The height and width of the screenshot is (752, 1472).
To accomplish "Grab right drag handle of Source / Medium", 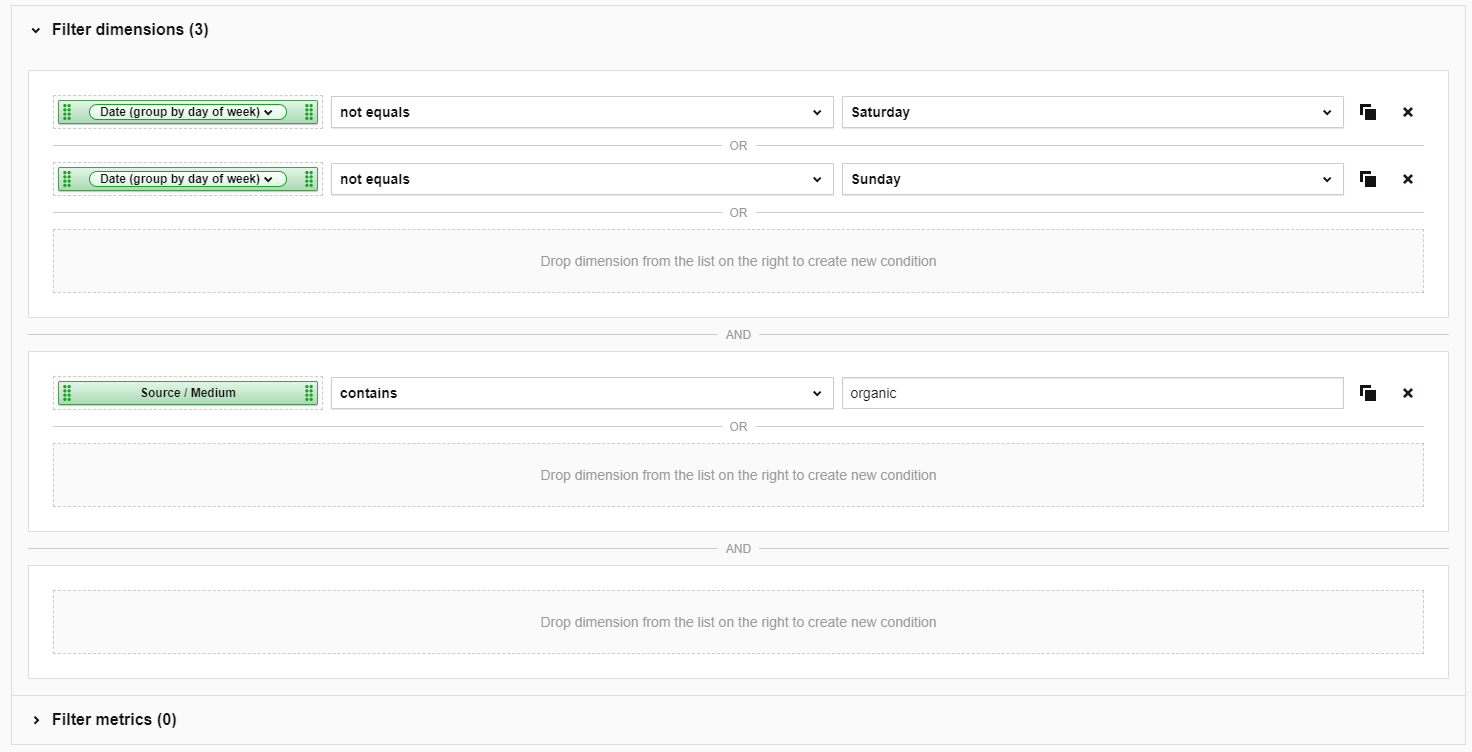I will click(309, 393).
